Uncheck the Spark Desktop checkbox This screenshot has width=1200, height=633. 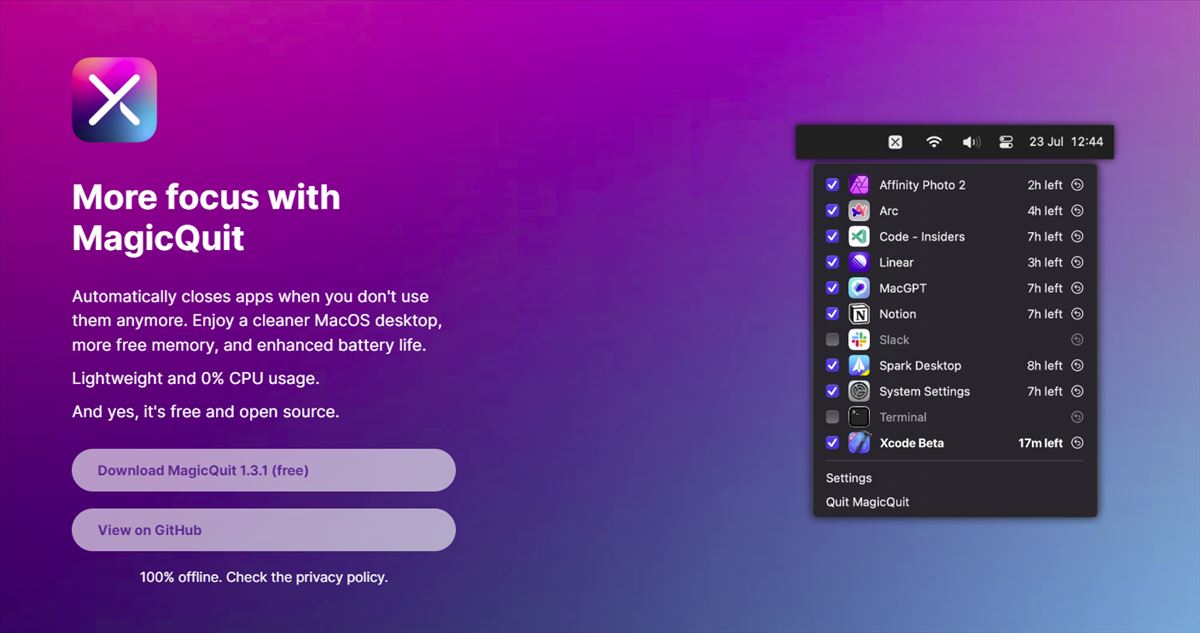[x=832, y=366]
